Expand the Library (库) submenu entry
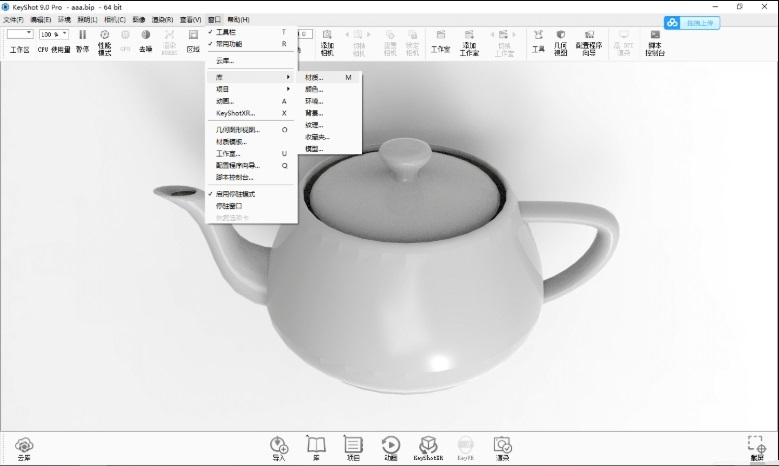Image resolution: width=779 pixels, height=466 pixels. (x=251, y=77)
